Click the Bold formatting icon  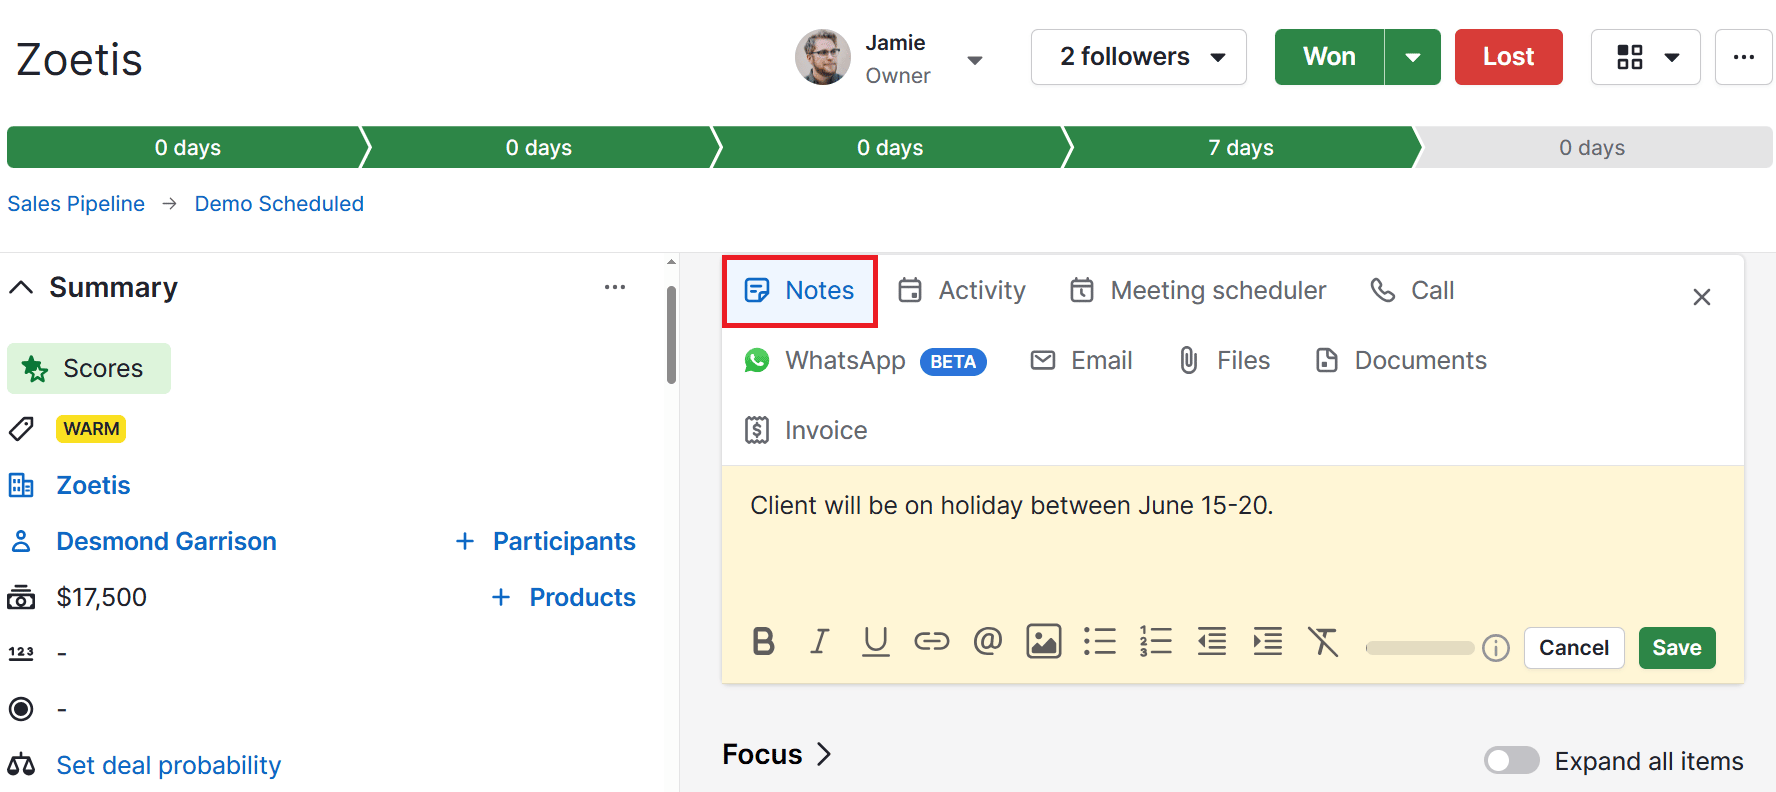pyautogui.click(x=764, y=641)
